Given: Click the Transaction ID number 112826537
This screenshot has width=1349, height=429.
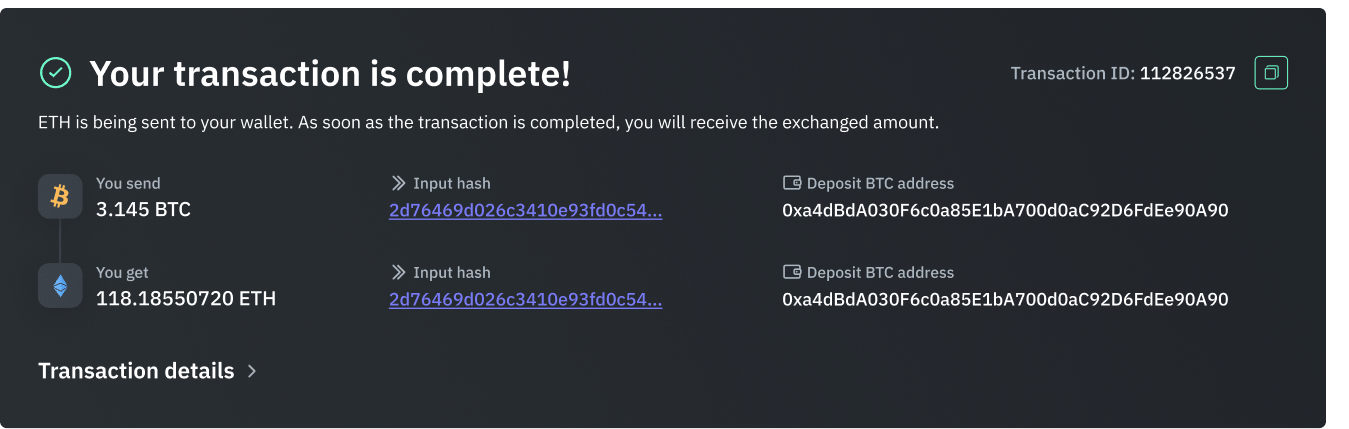Looking at the screenshot, I should tap(1188, 73).
